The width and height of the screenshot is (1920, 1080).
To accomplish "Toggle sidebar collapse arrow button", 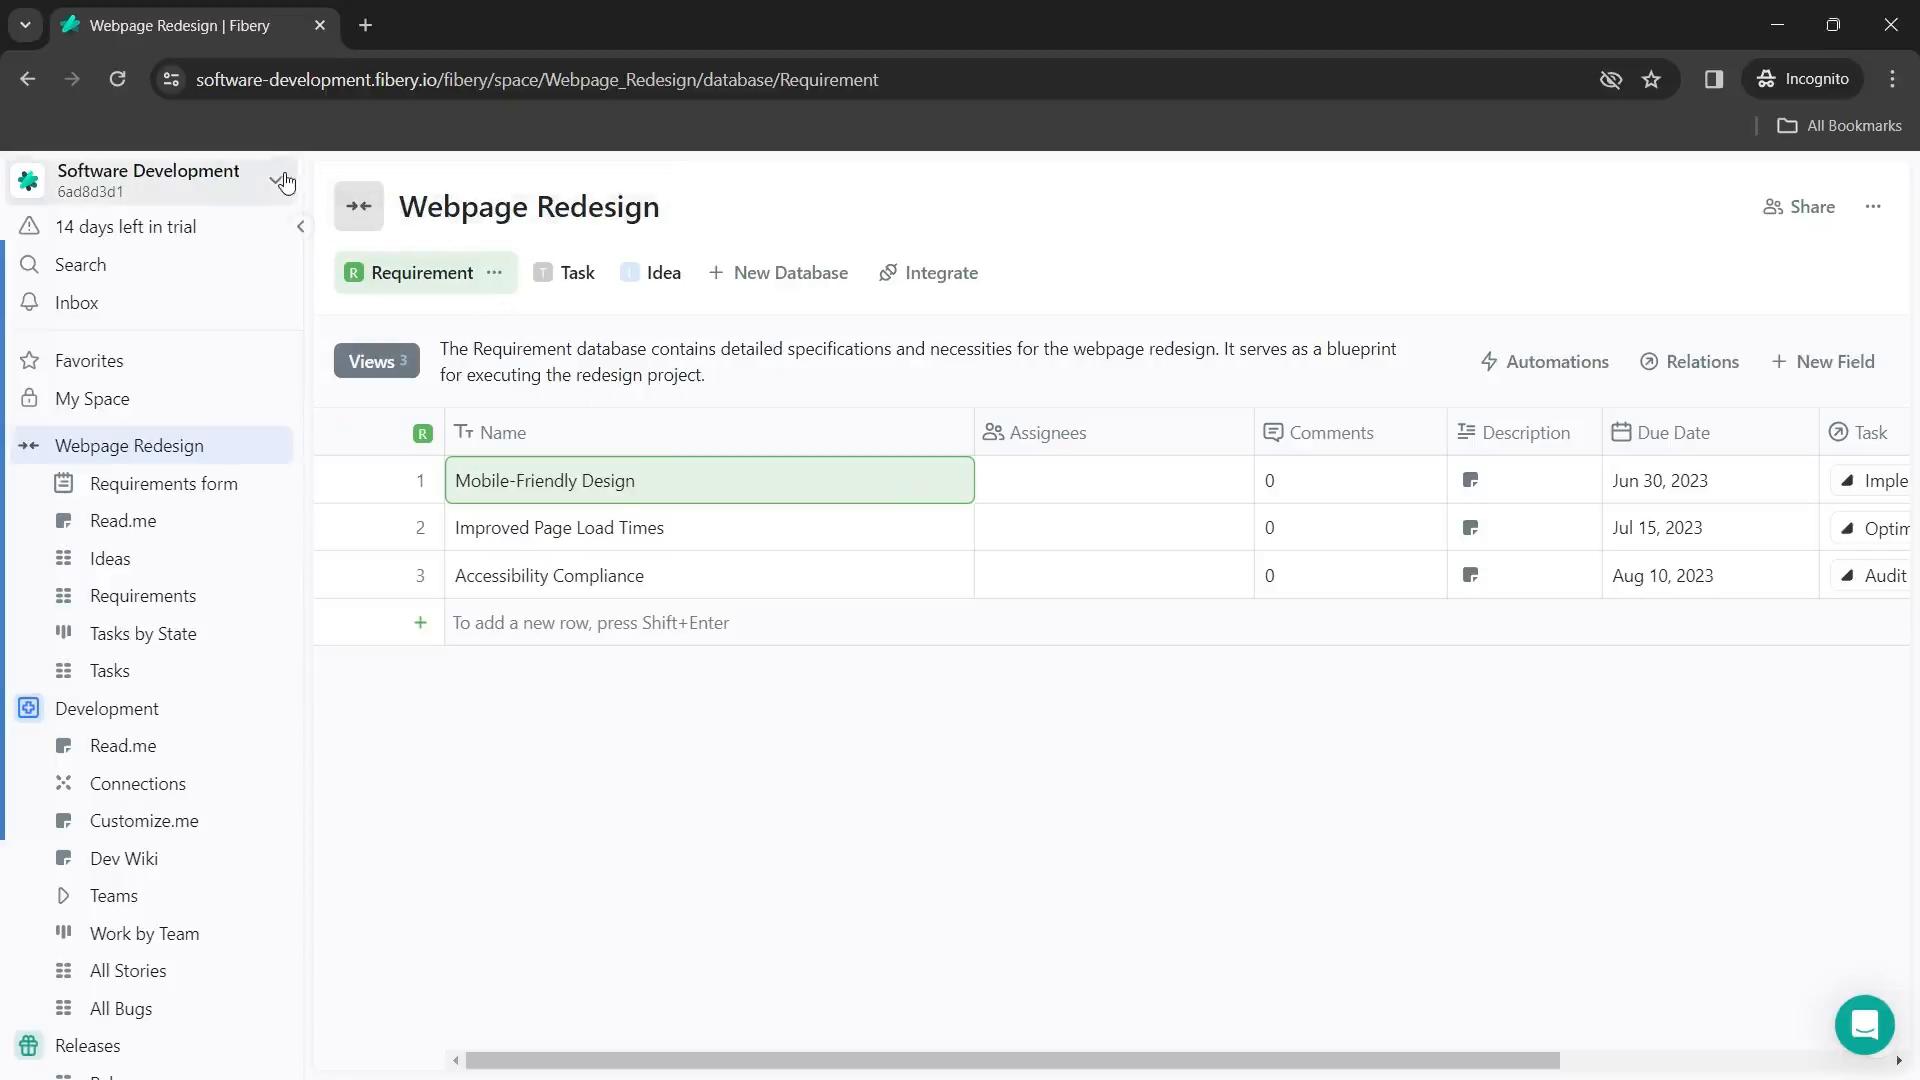I will point(299,227).
